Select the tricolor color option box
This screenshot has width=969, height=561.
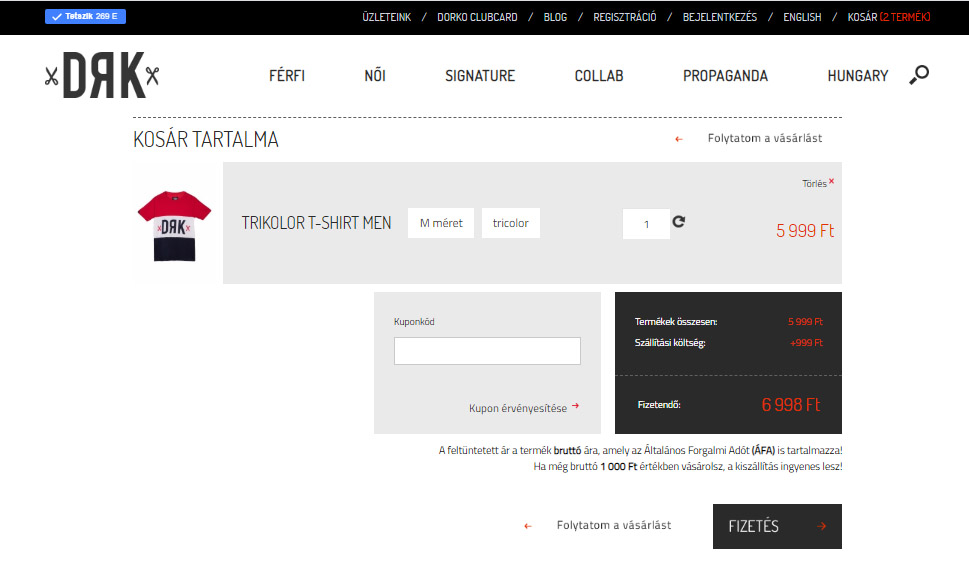click(x=510, y=223)
